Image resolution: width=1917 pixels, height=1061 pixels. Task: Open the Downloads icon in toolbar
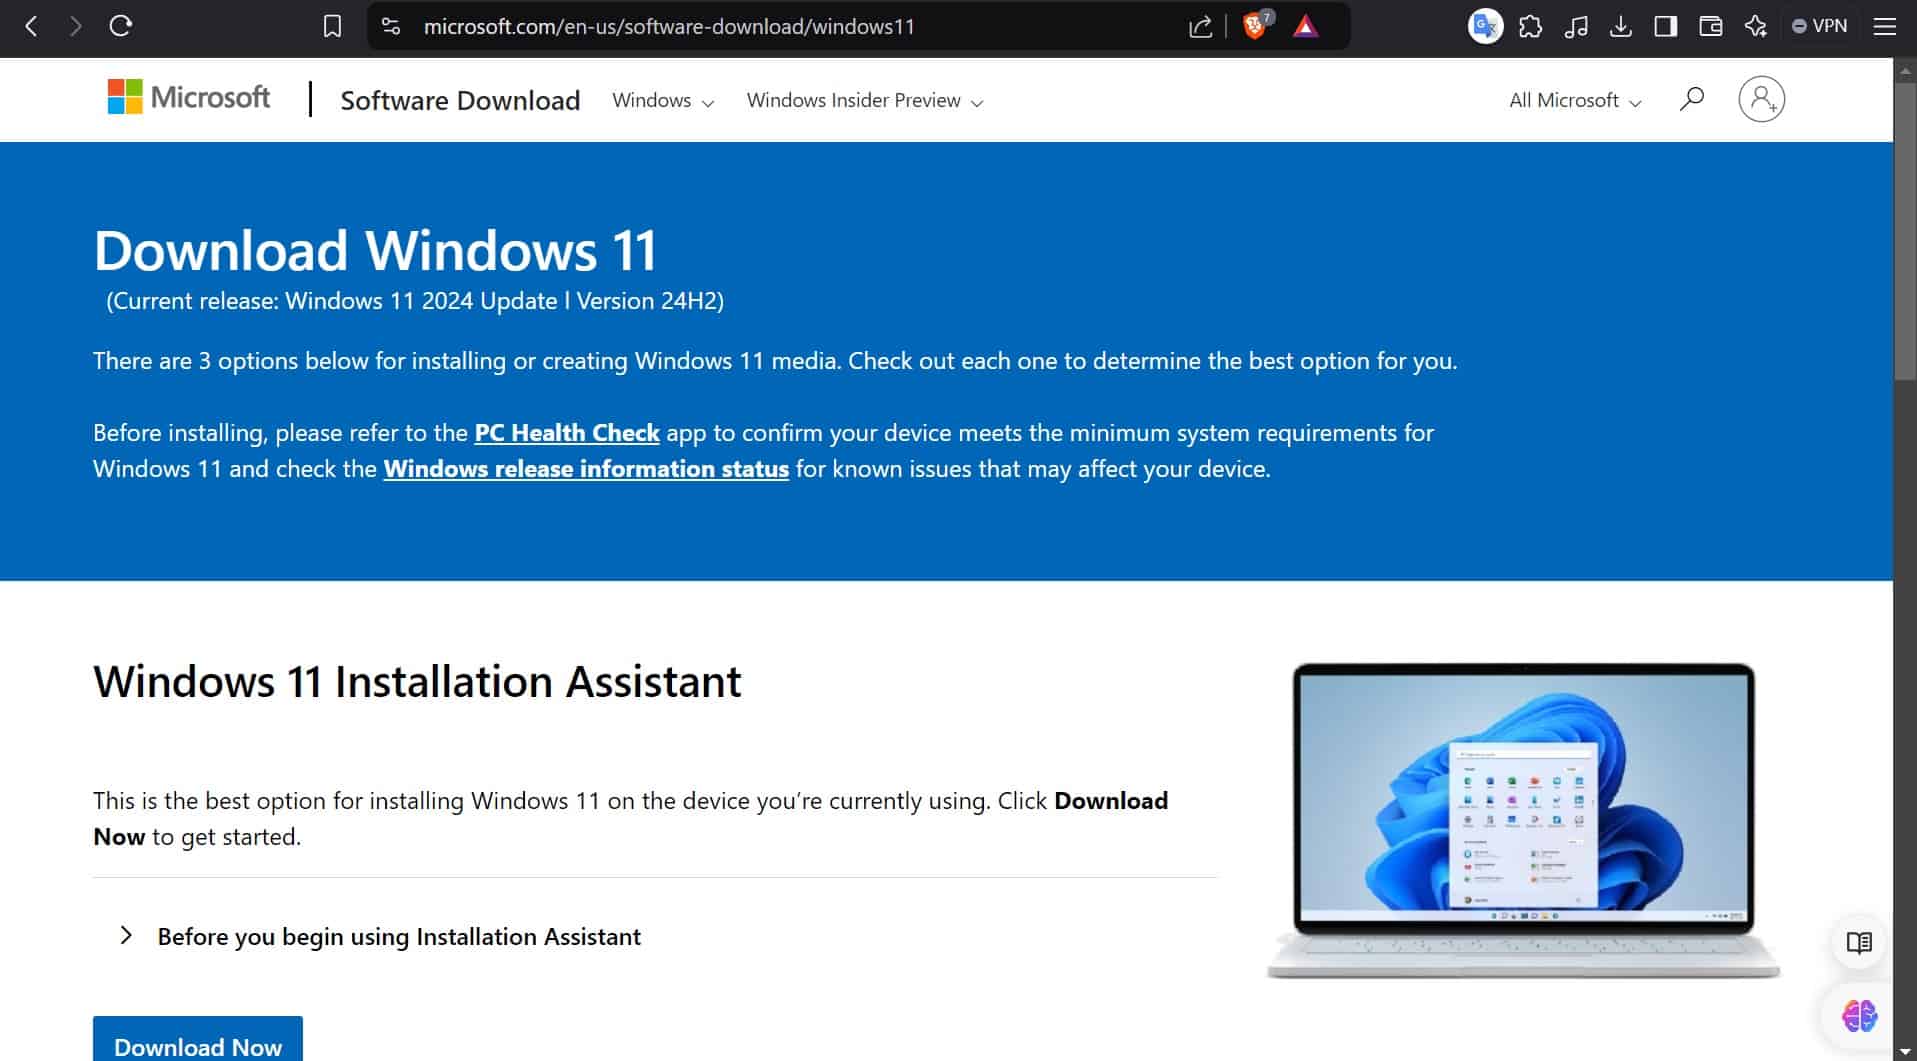(1621, 26)
